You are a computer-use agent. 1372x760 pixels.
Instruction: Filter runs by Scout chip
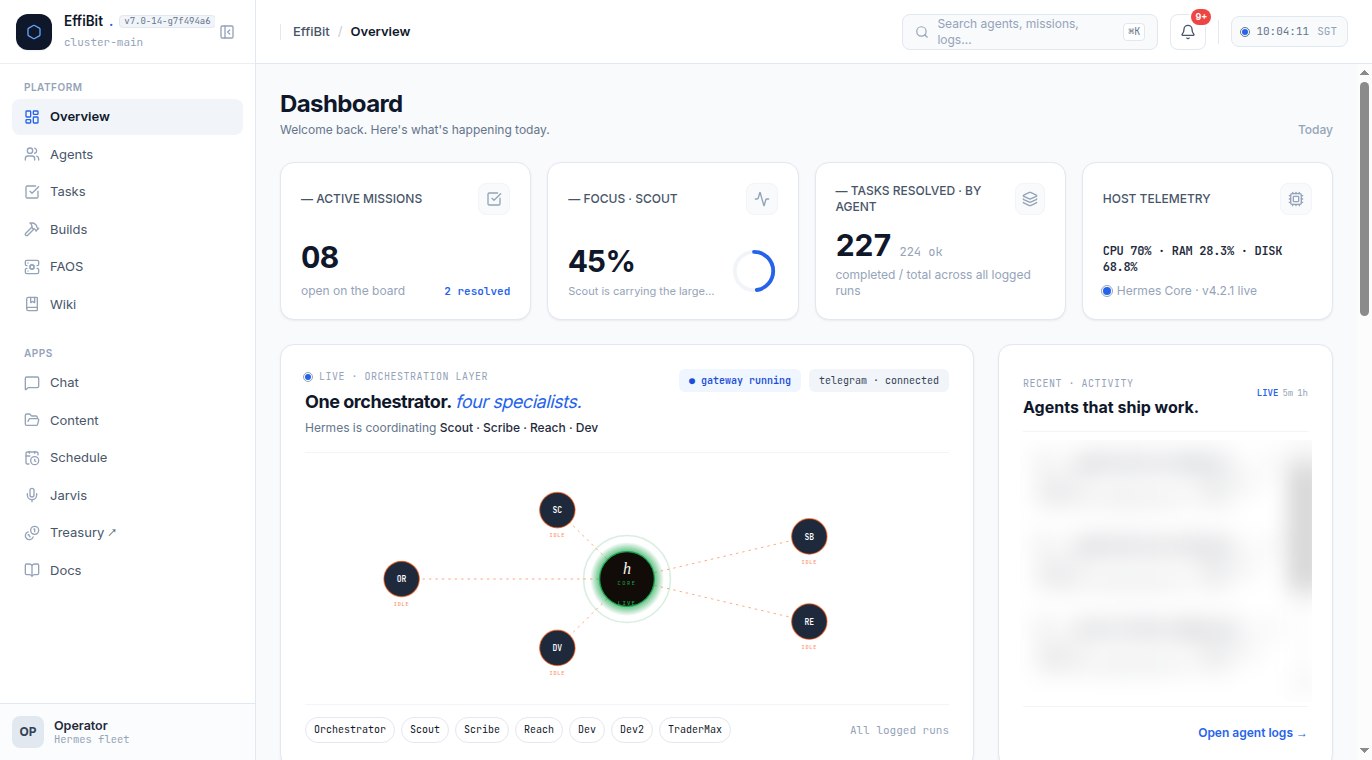tap(425, 730)
